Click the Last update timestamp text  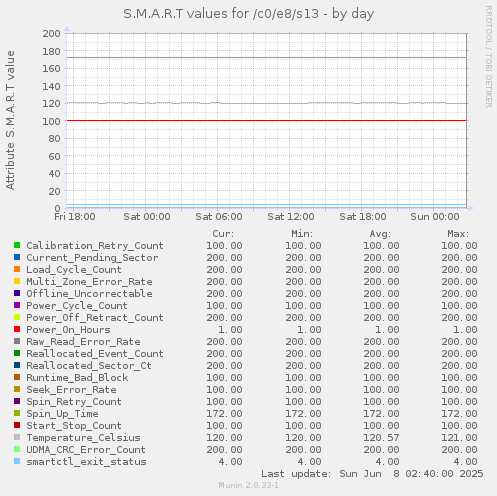[372, 474]
